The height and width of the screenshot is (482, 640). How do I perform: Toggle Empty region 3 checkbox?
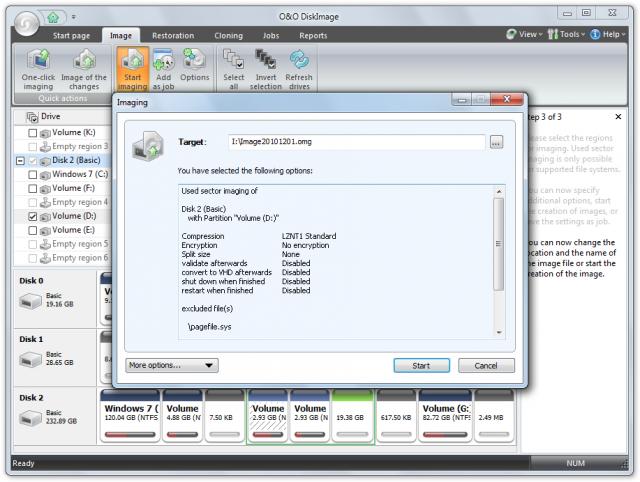click(33, 147)
